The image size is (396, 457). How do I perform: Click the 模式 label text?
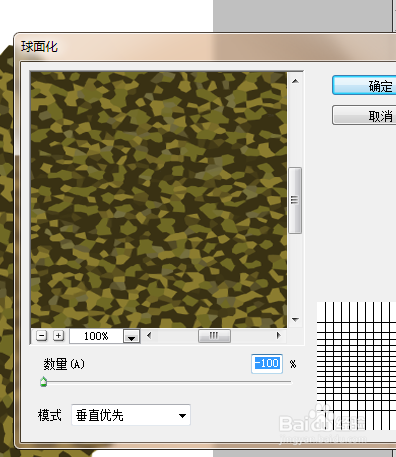[50, 415]
